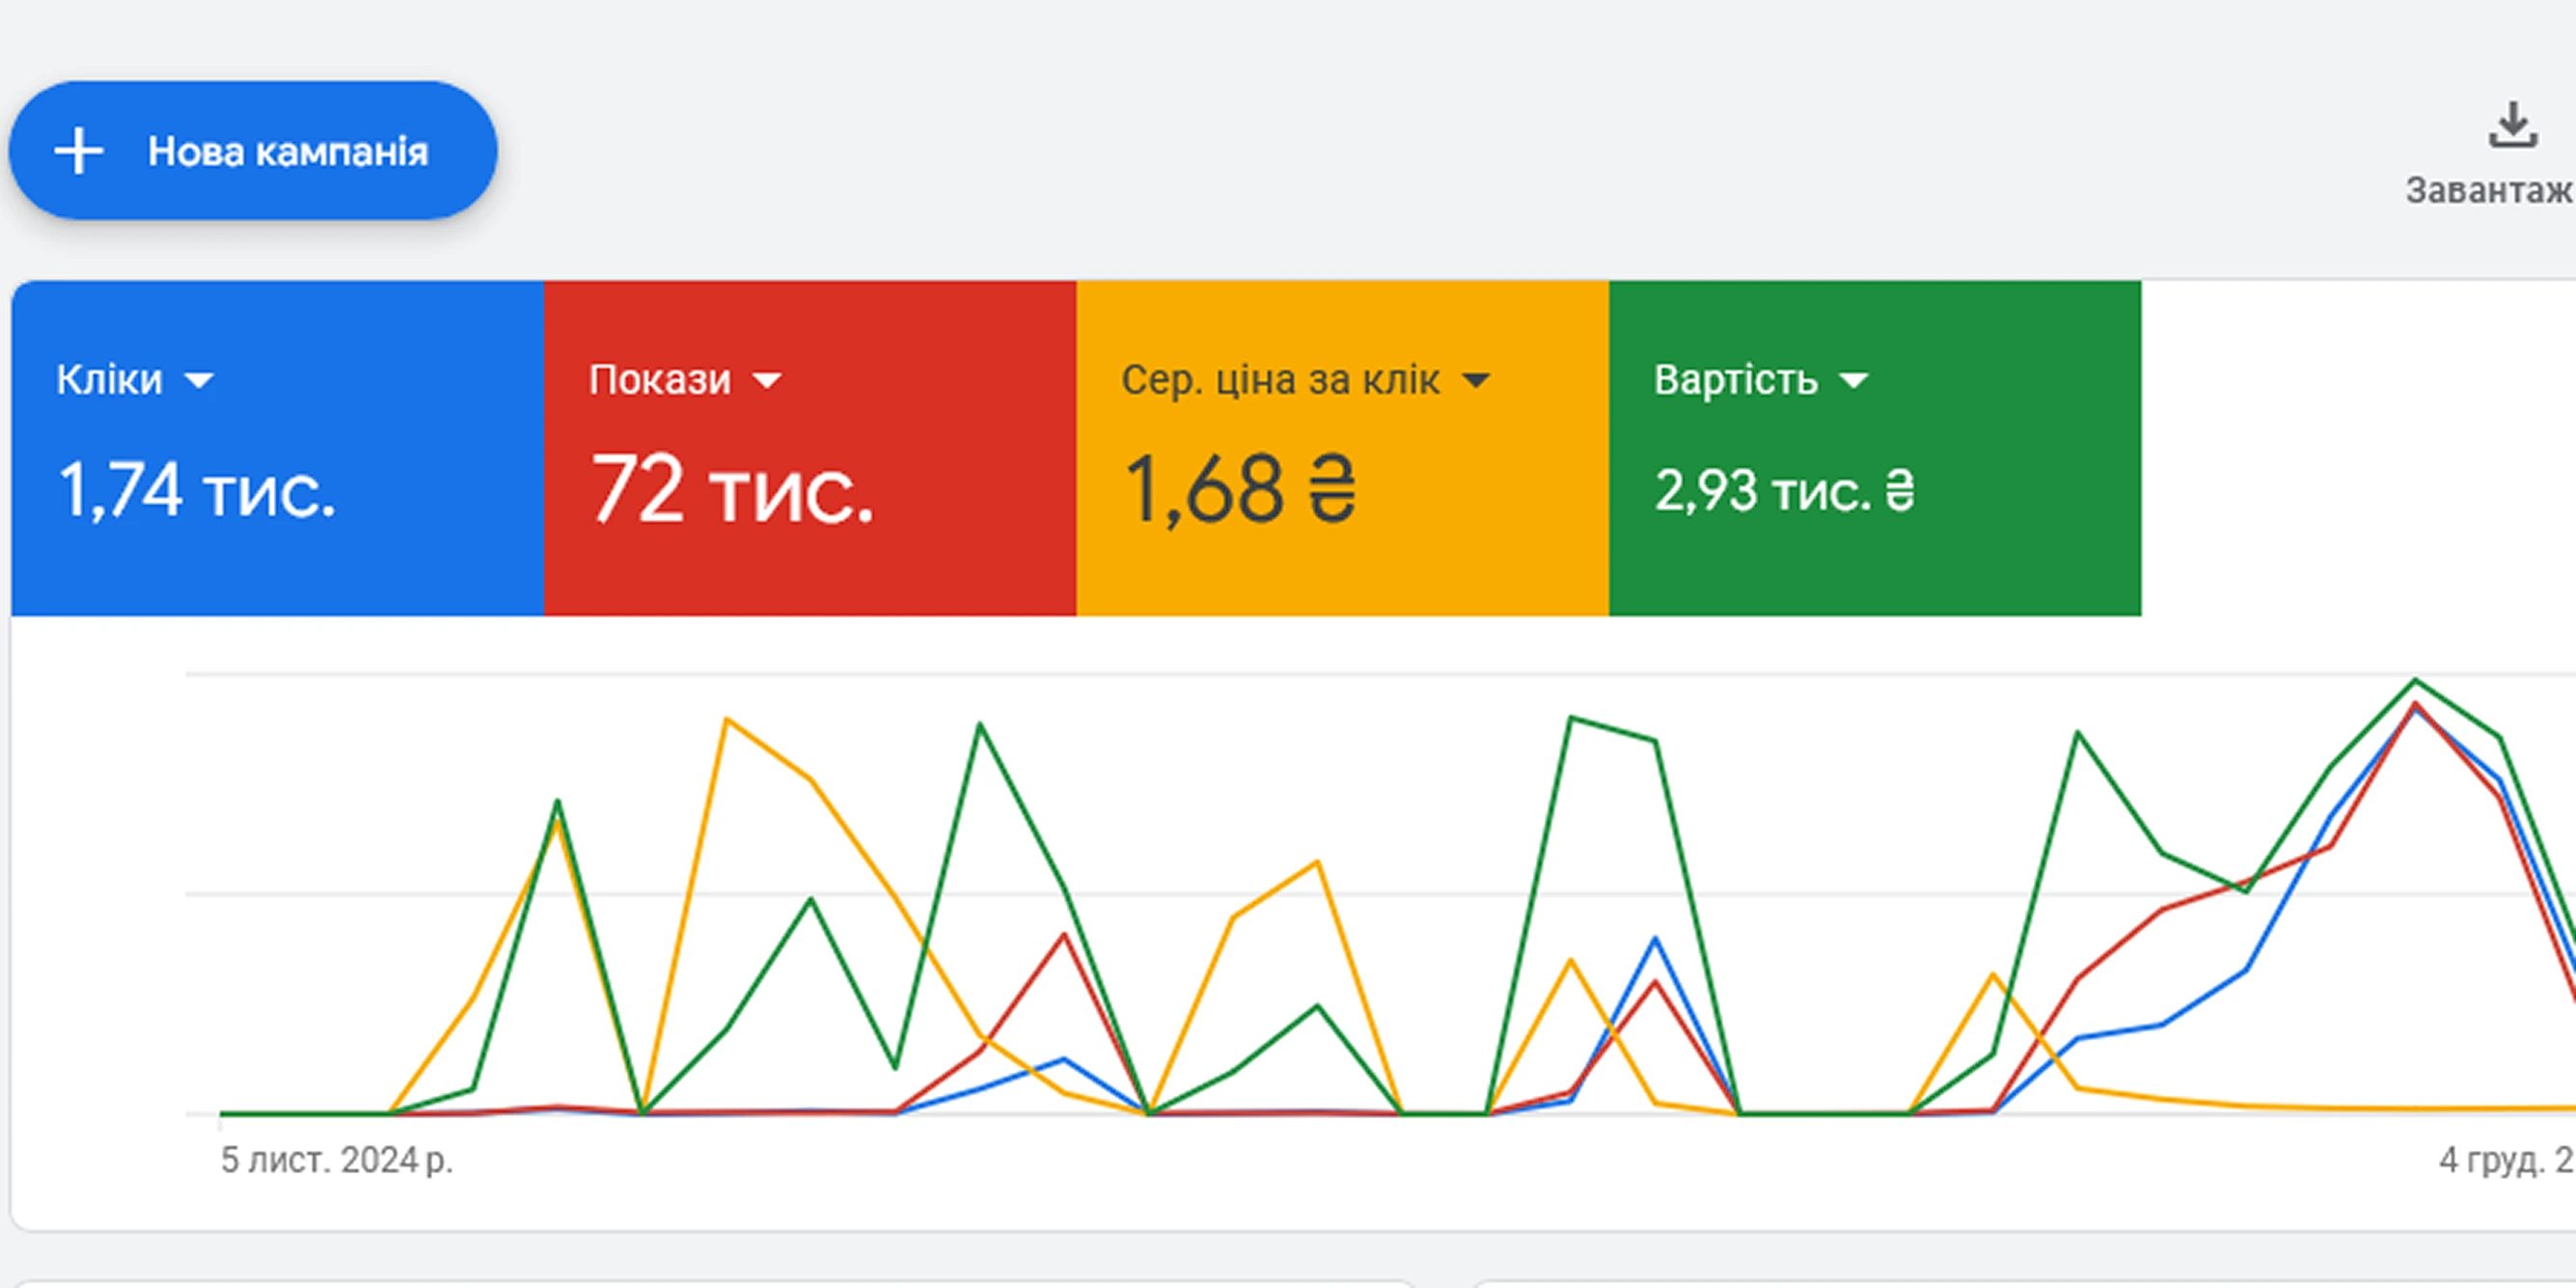Open the Кліки metric dropdown arrow
2576x1288 pixels.
[199, 381]
